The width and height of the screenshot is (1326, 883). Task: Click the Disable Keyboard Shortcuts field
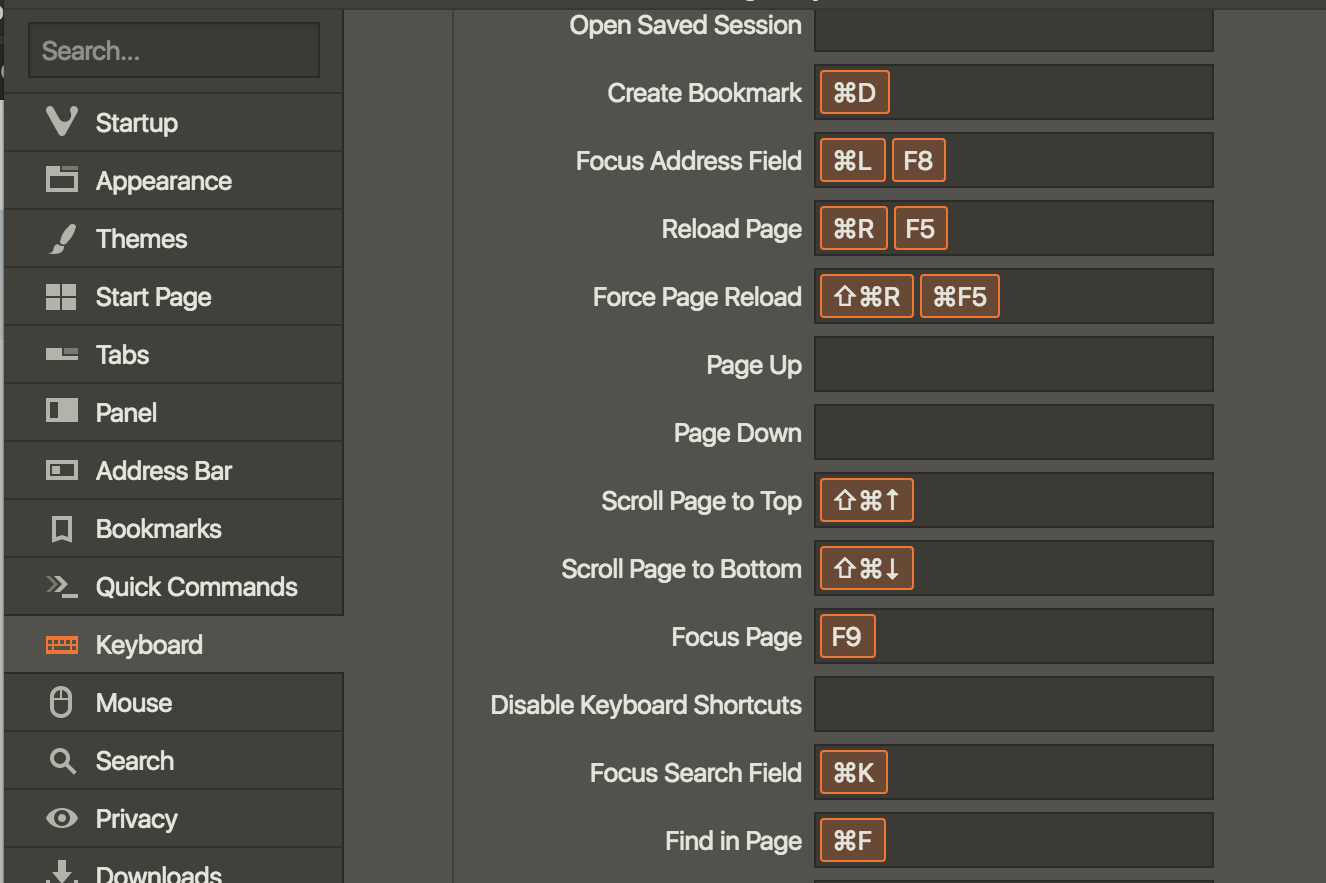tap(1013, 705)
